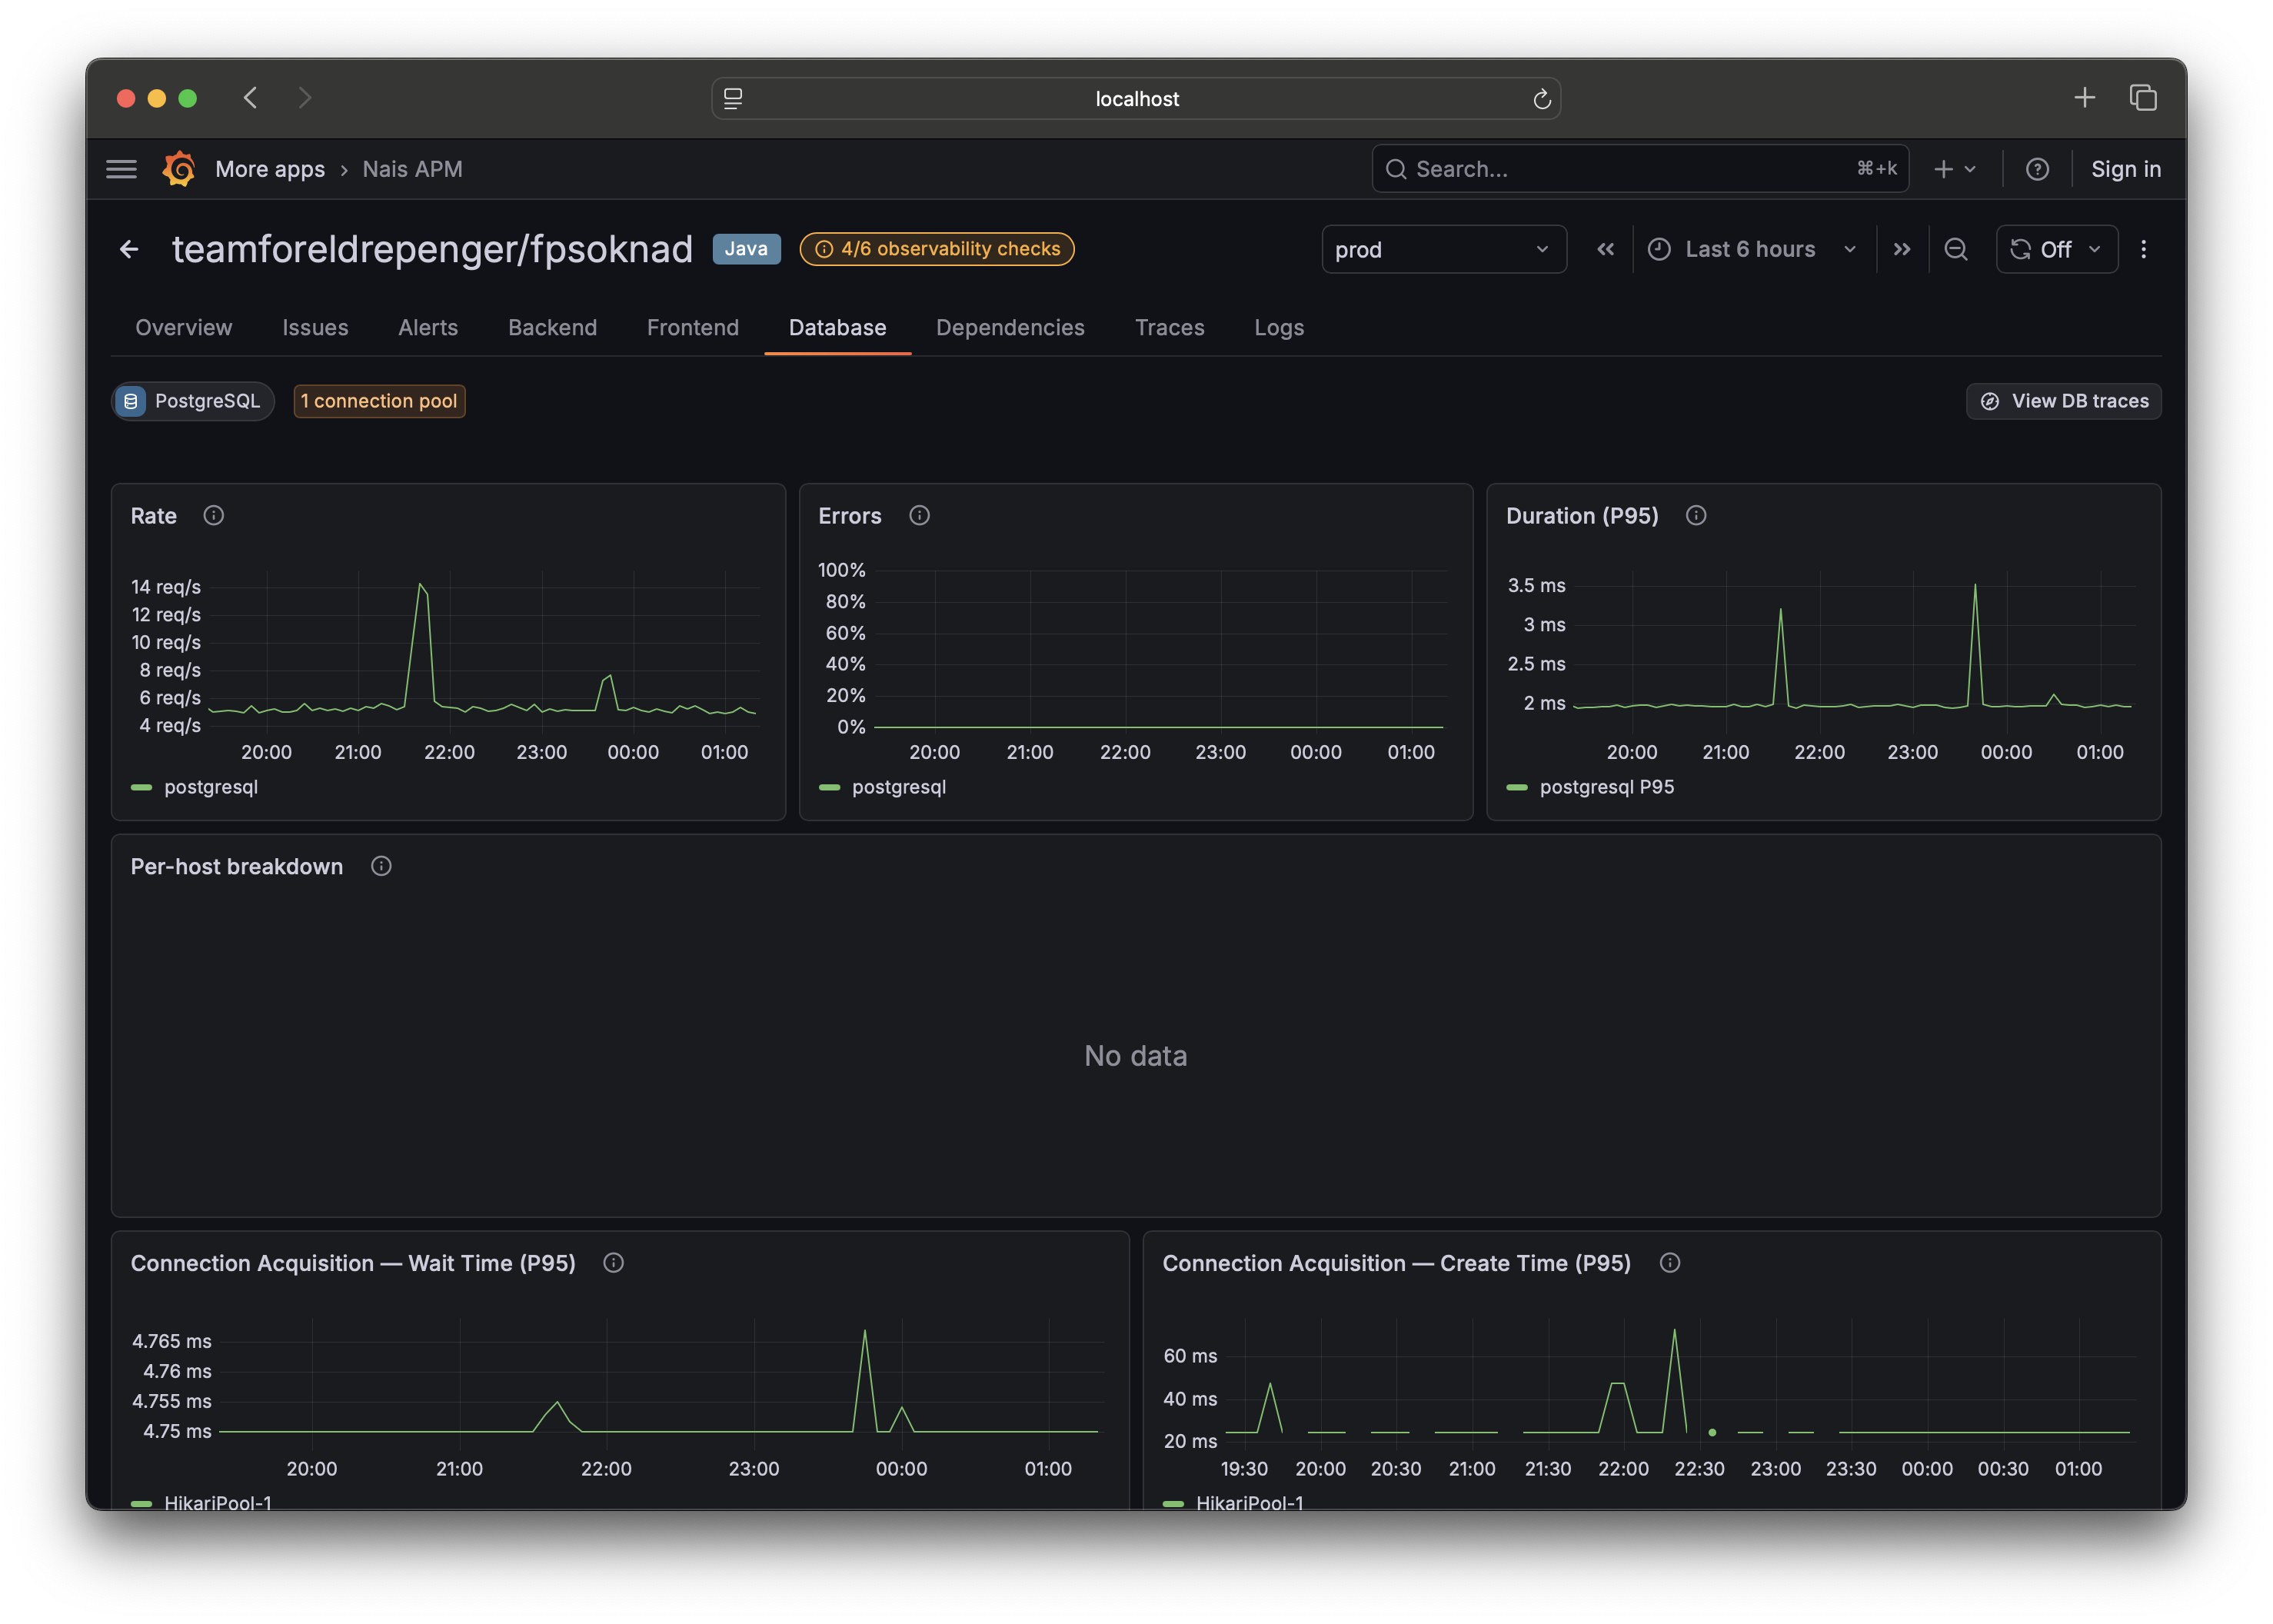Switch to the Frontend tab
The image size is (2273, 1624).
click(692, 327)
